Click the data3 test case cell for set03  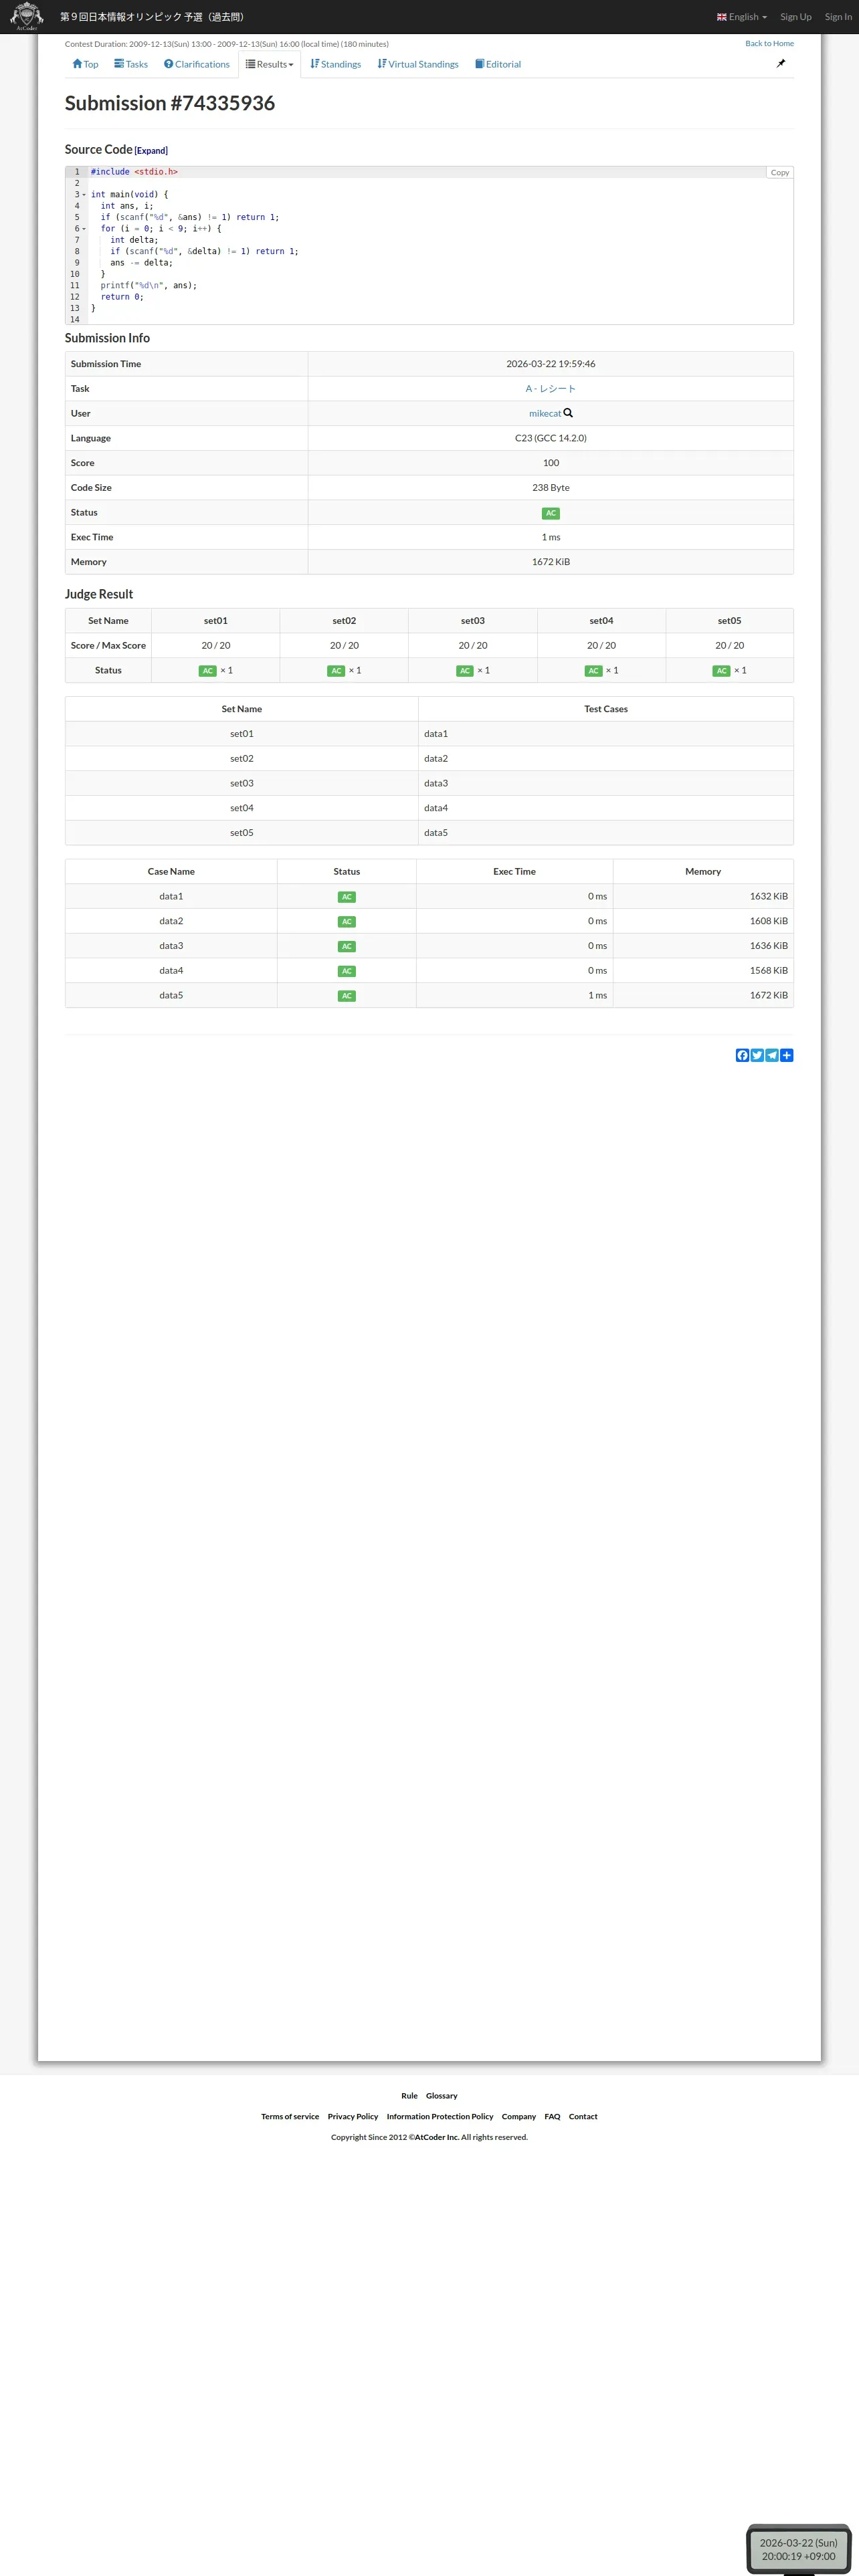[606, 783]
